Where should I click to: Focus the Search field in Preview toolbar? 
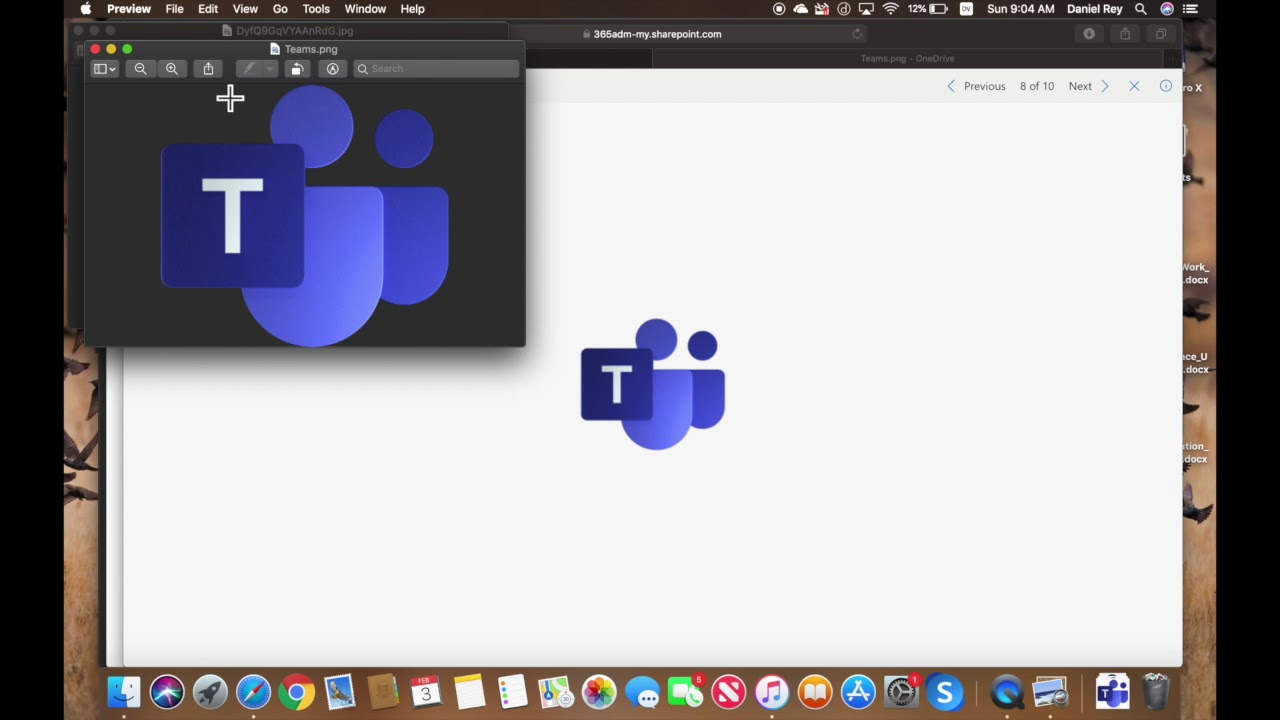tap(437, 69)
